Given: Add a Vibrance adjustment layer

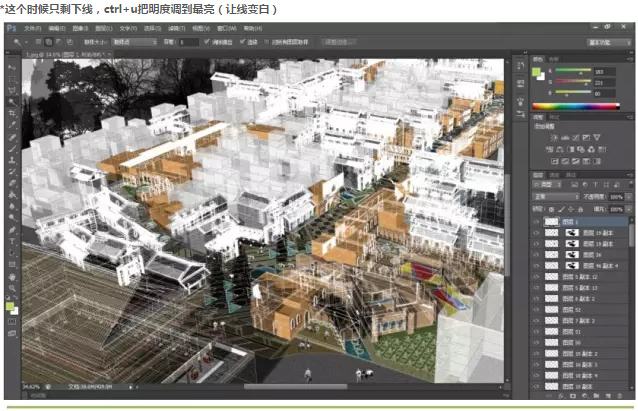Looking at the screenshot, I should [x=596, y=138].
